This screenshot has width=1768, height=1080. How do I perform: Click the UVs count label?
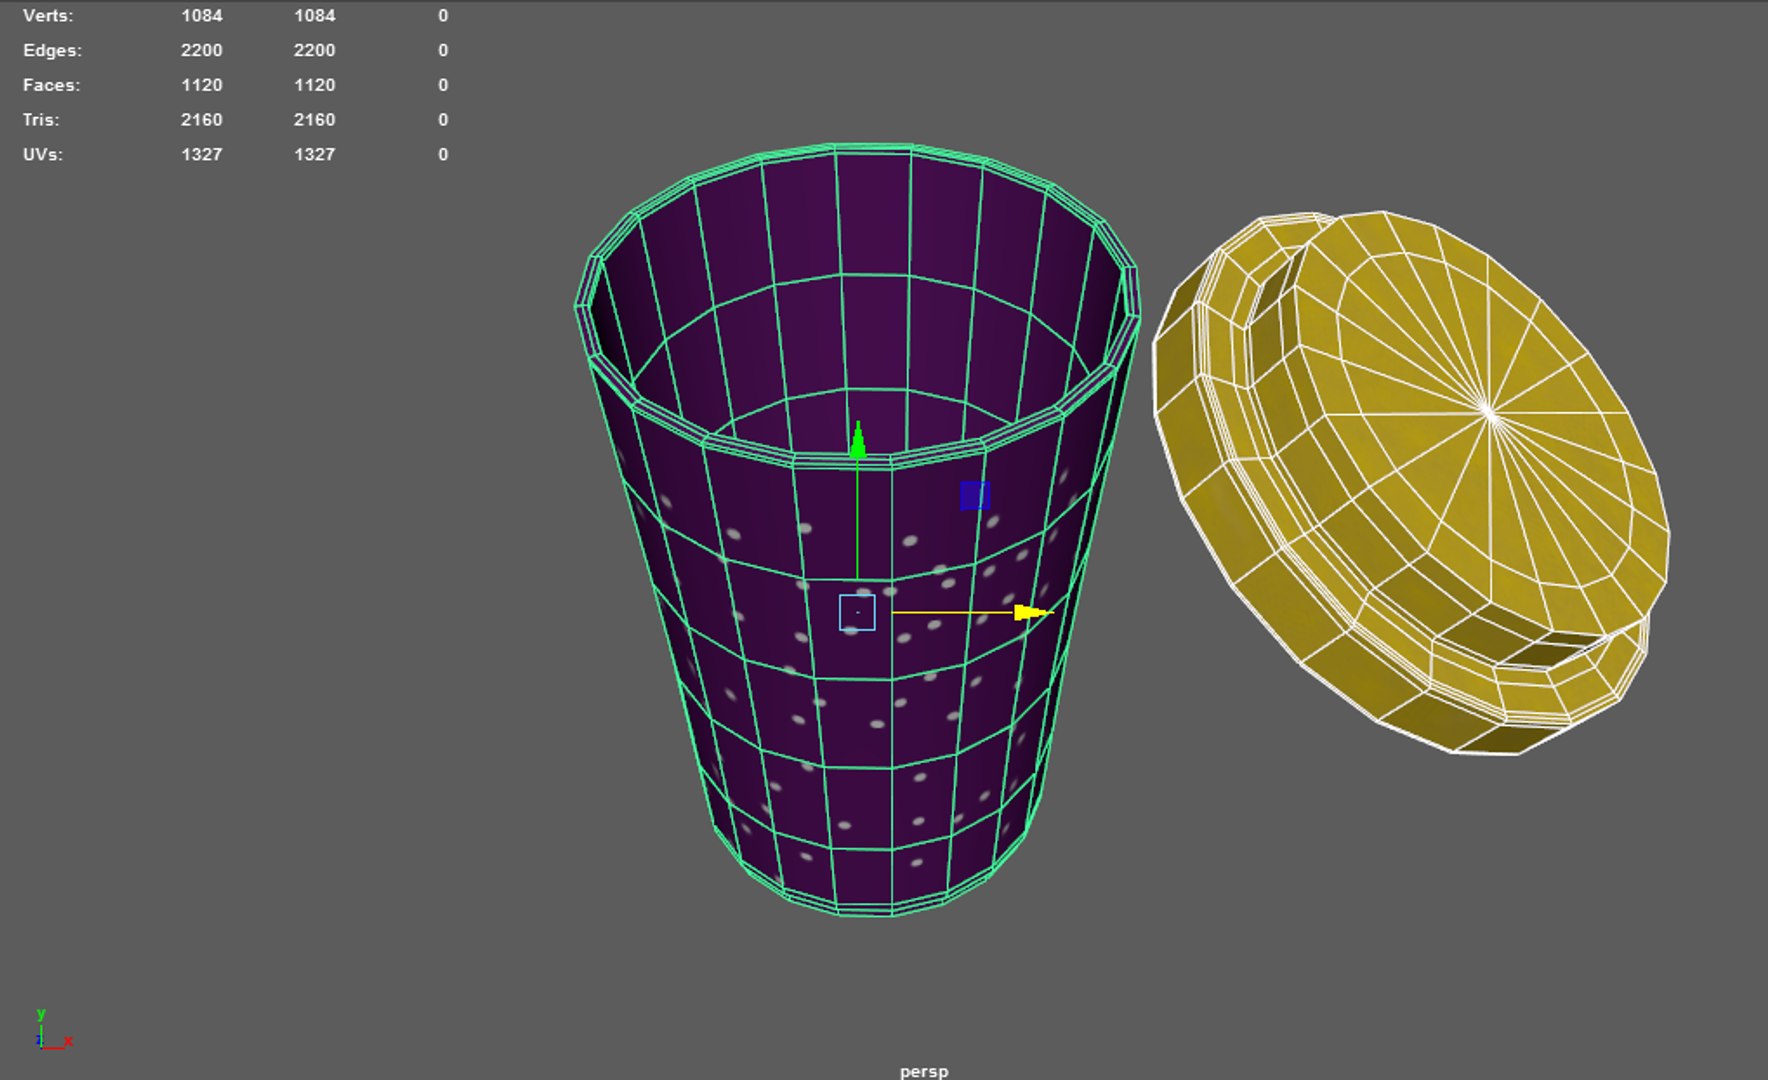point(42,154)
